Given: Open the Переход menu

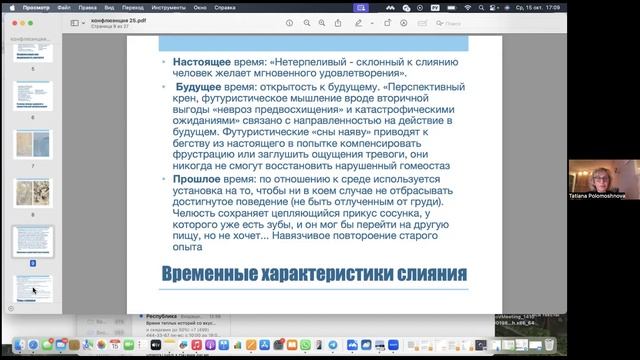Looking at the screenshot, I should [x=133, y=7].
